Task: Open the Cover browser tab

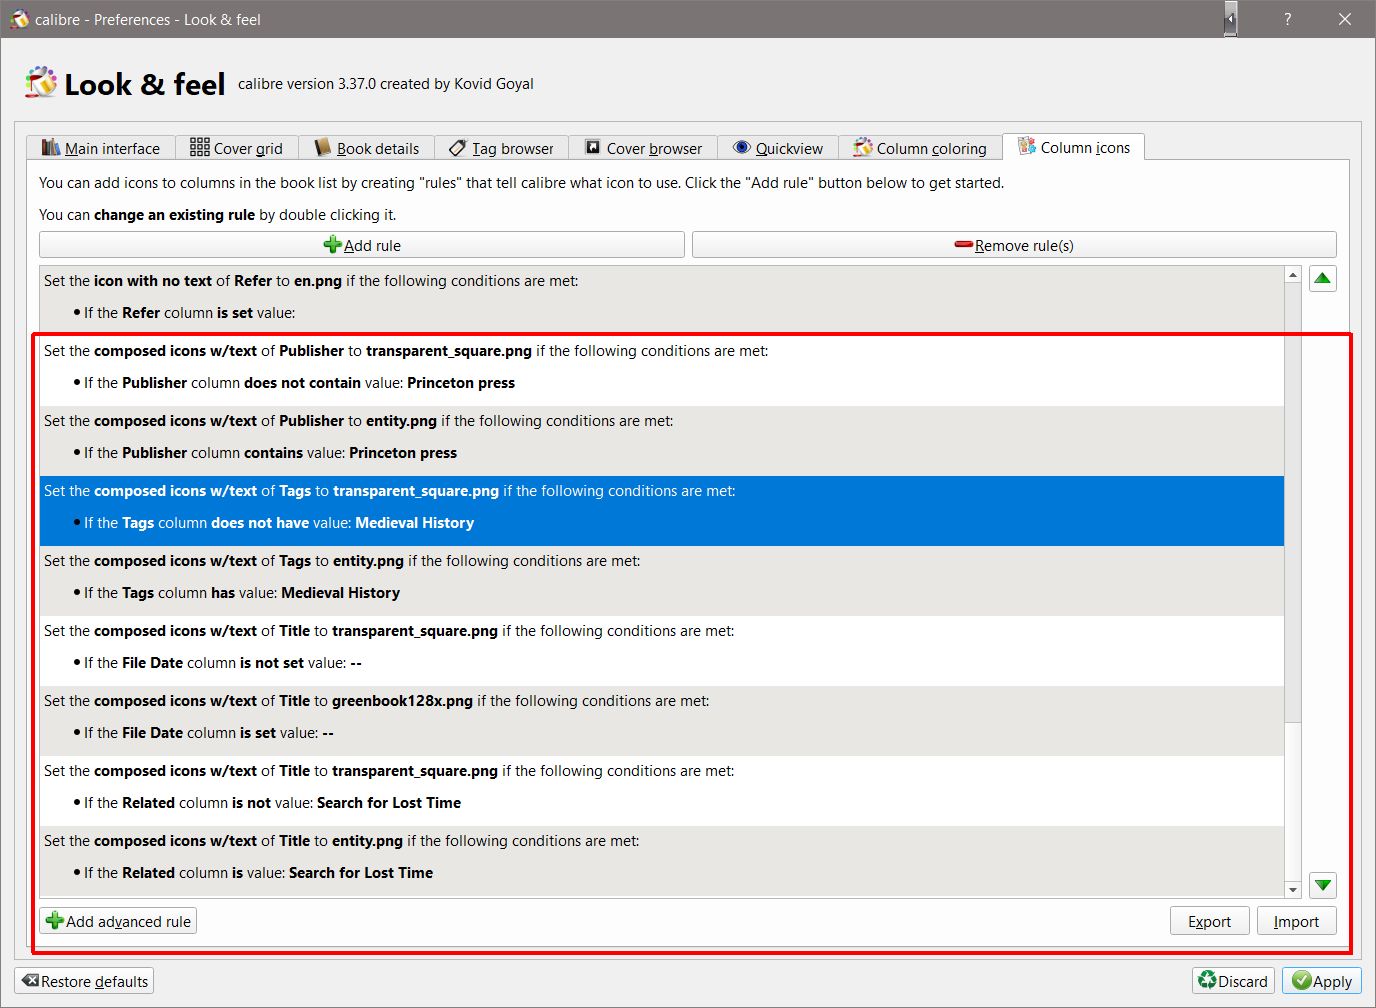Action: pyautogui.click(x=643, y=148)
